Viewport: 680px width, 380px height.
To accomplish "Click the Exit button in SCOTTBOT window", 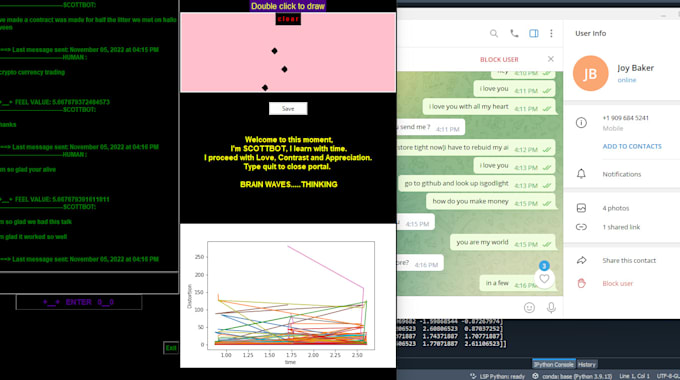I will [x=171, y=348].
